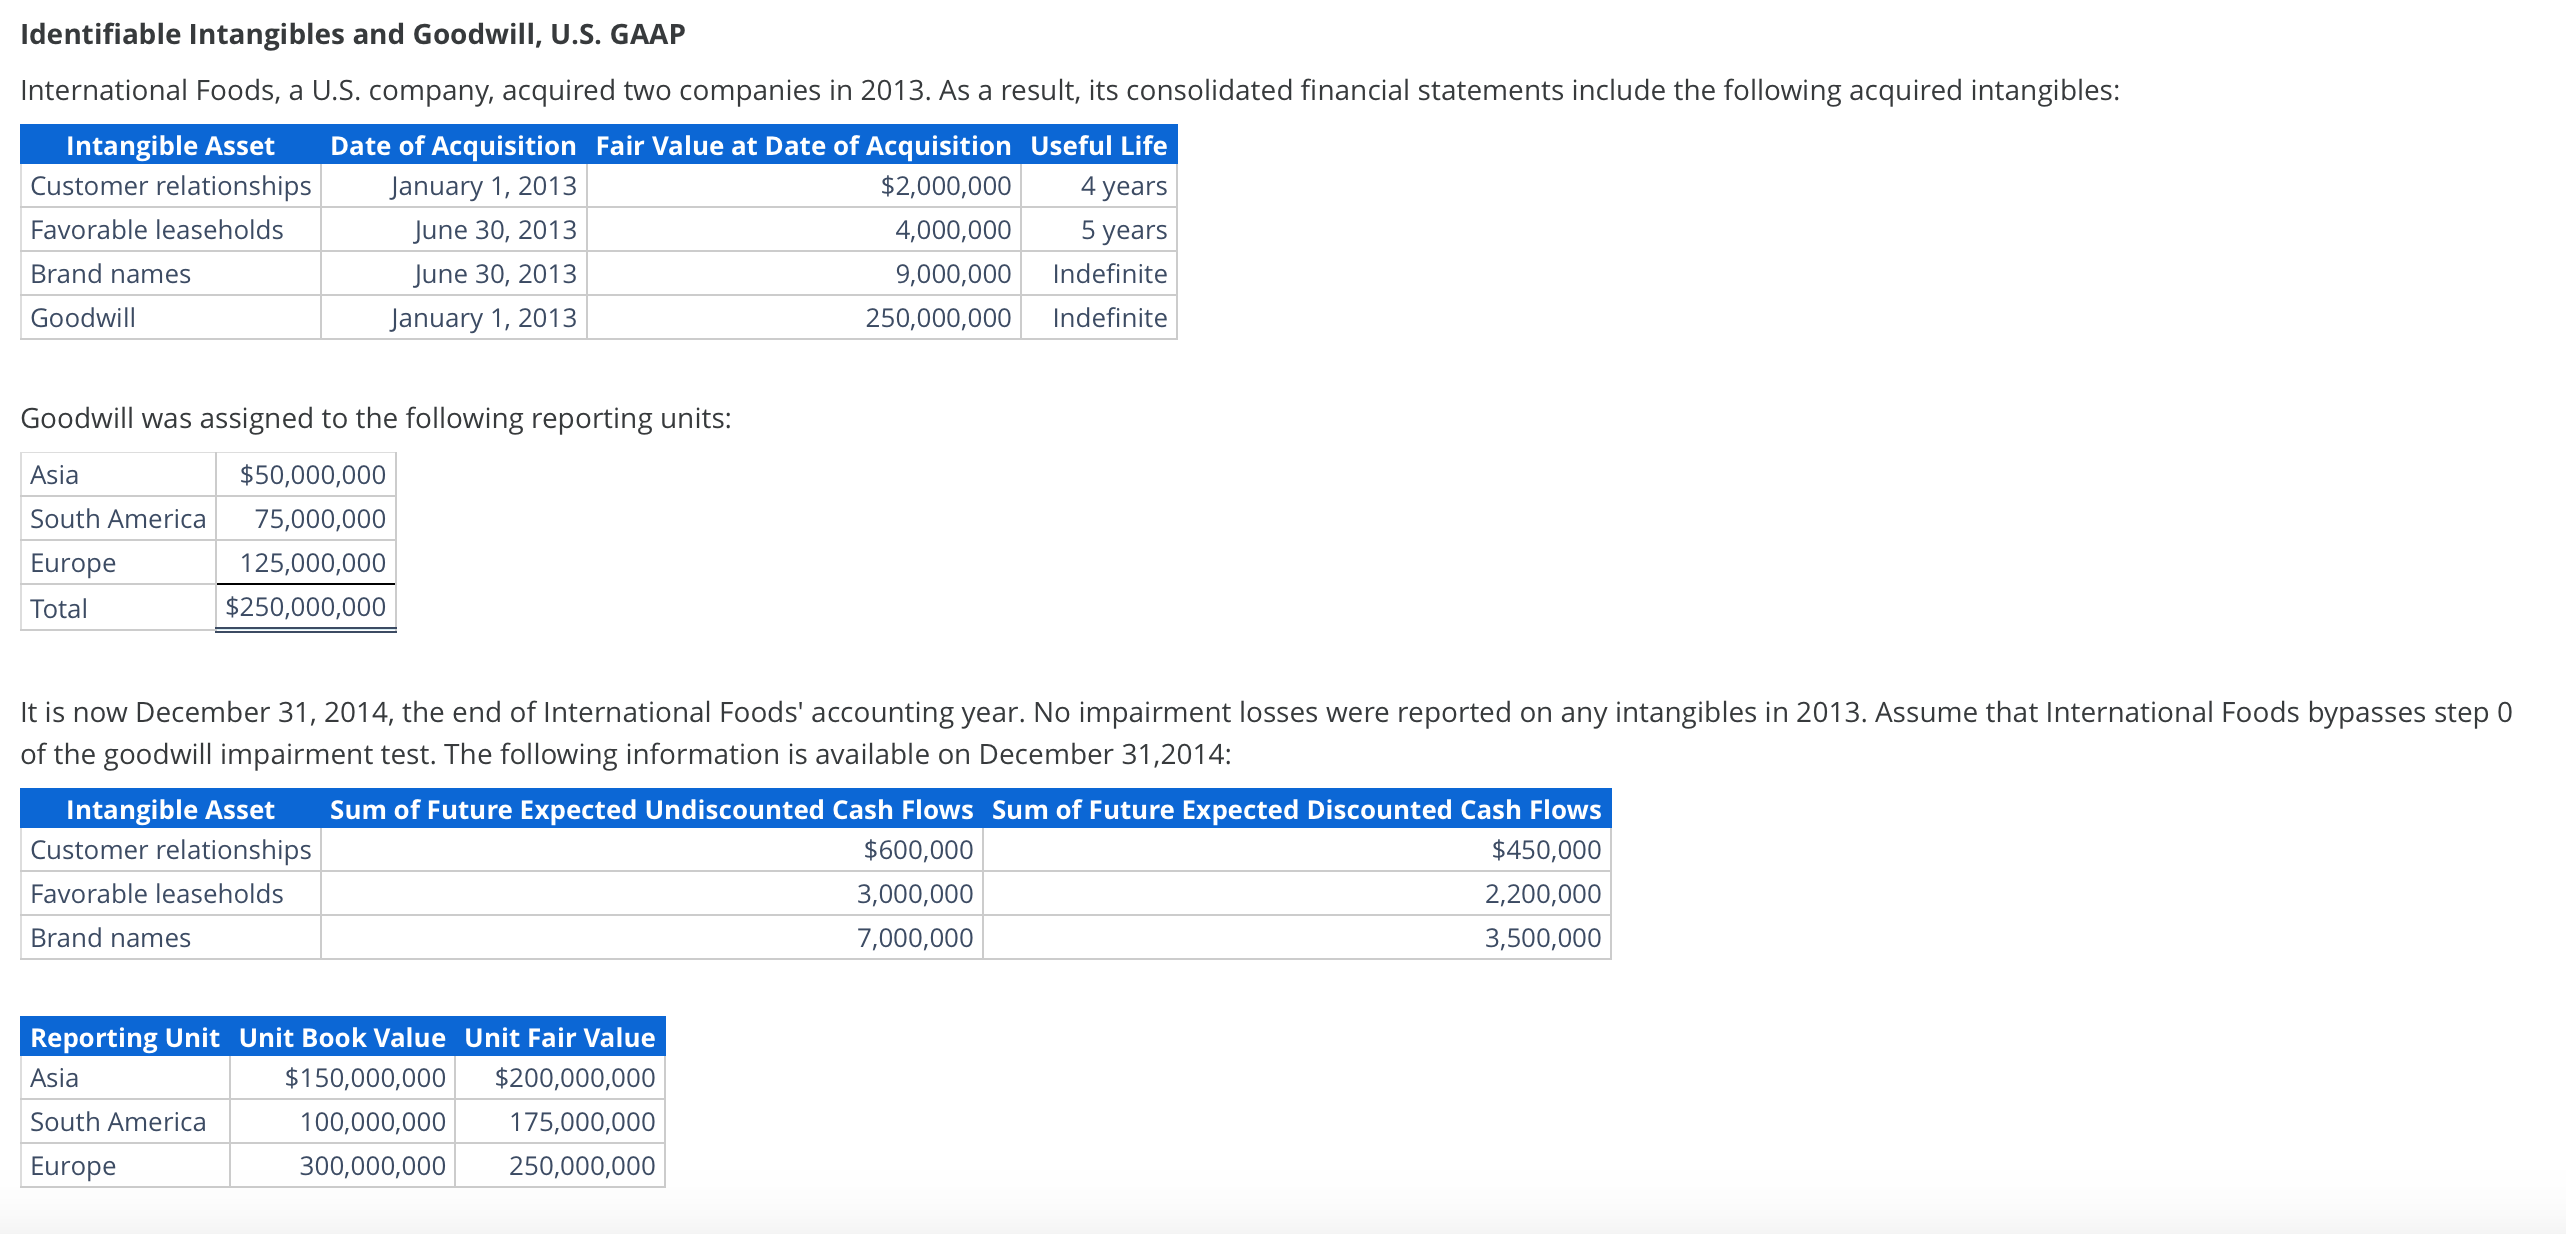Image resolution: width=2566 pixels, height=1234 pixels.
Task: Click the 'Favorable leaseholds' row in first table
Action: 157,230
